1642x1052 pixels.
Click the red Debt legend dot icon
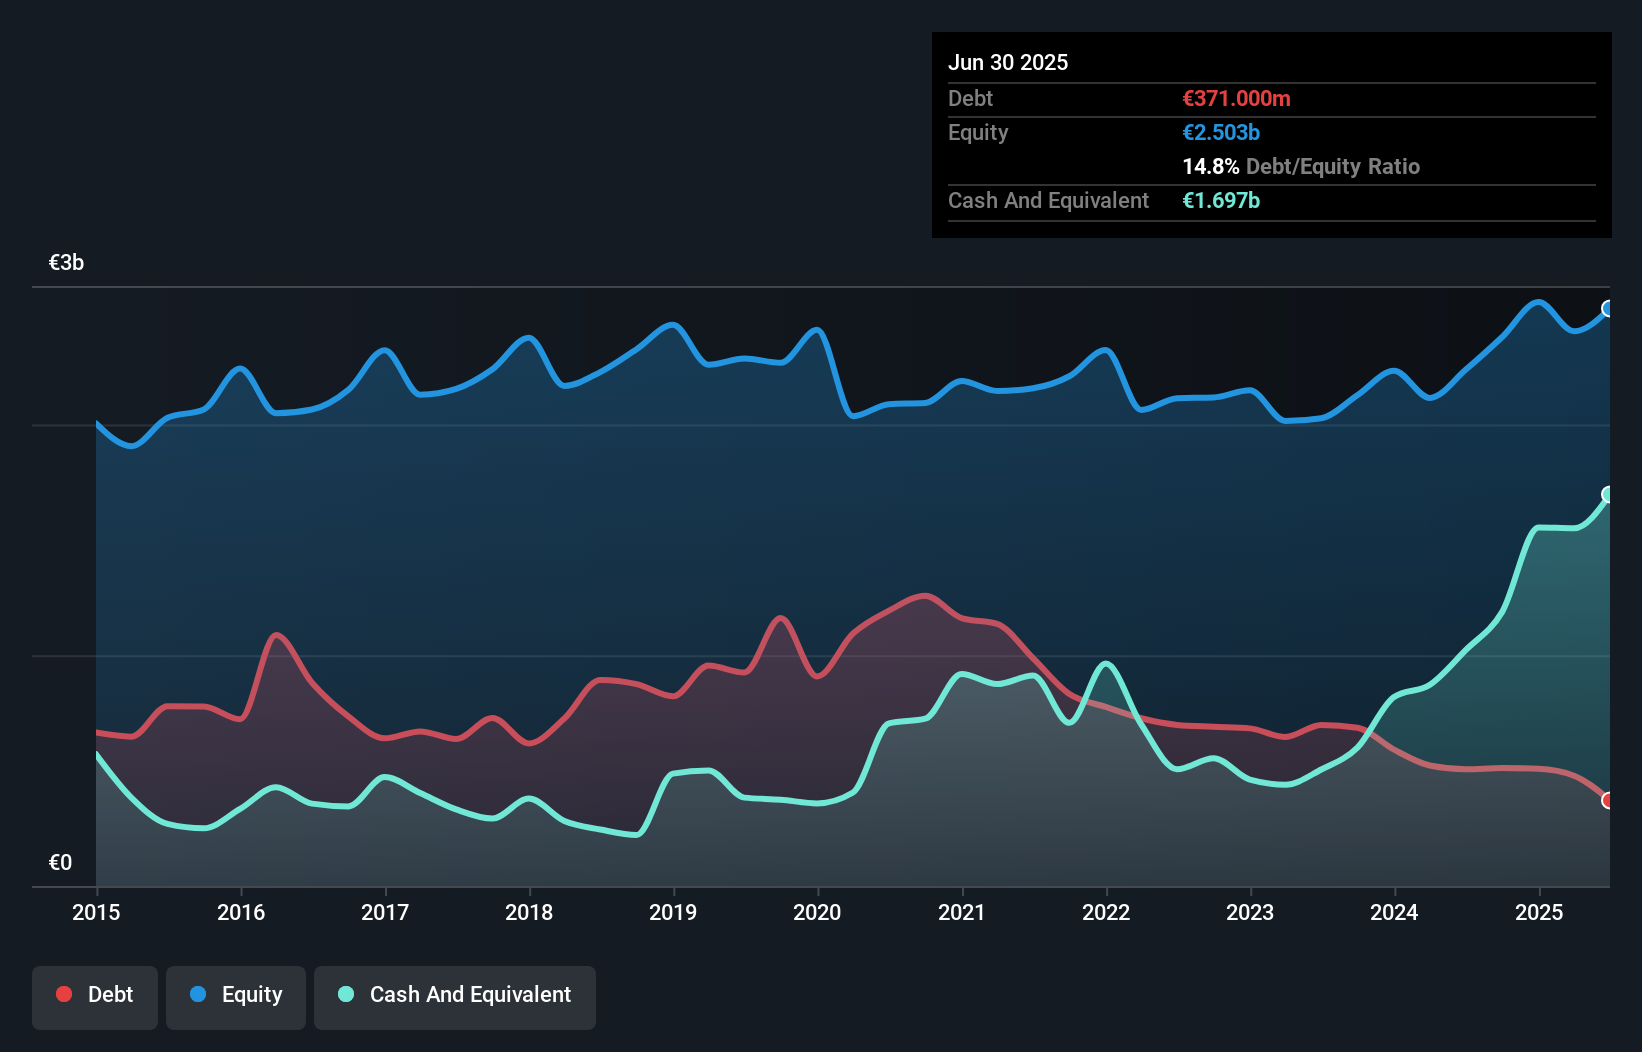(63, 994)
